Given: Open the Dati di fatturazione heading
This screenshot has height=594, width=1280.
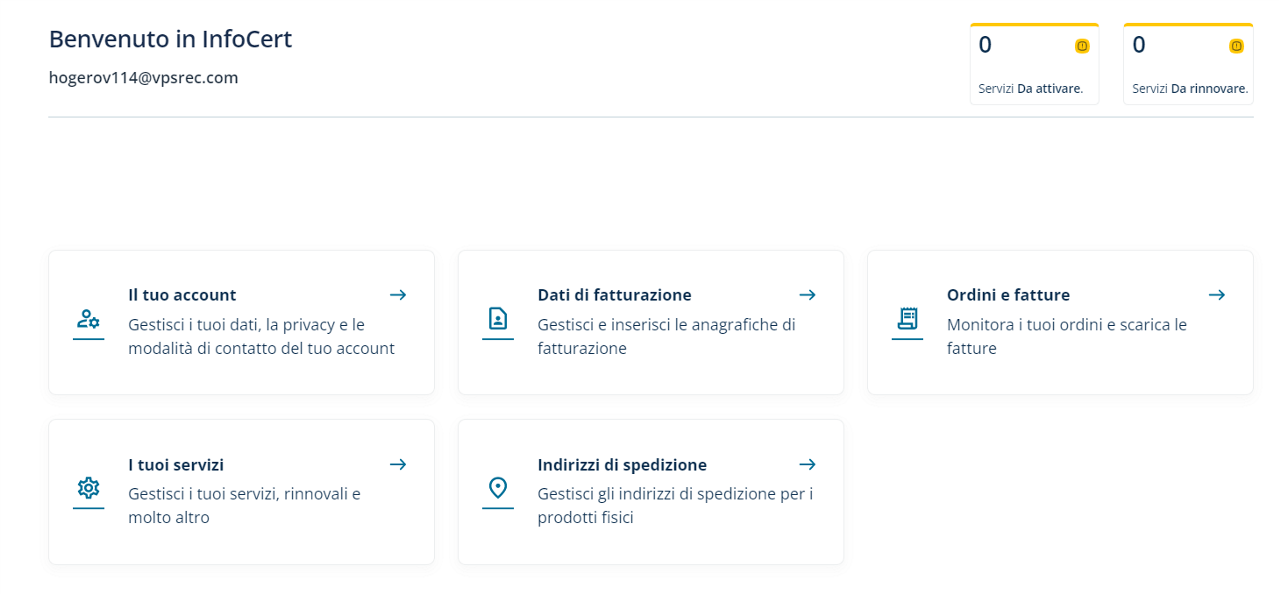Looking at the screenshot, I should click(614, 295).
